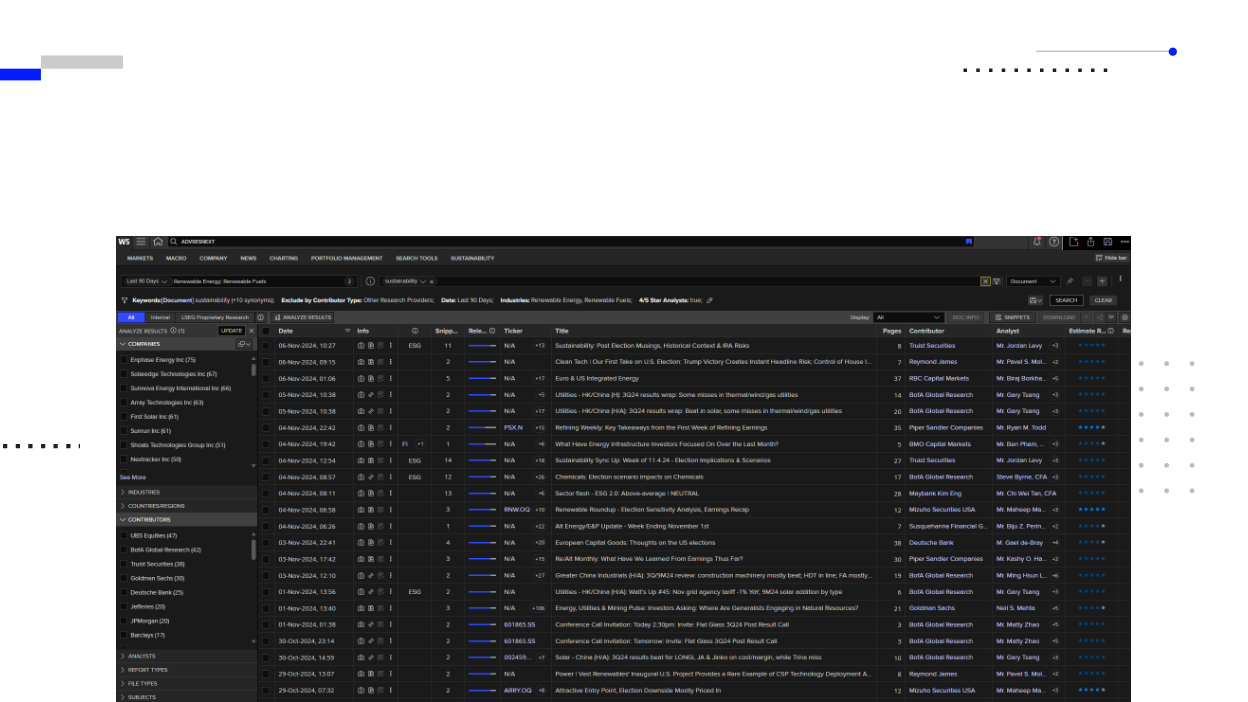This screenshot has height=702, width=1248.
Task: Open the help question mark icon
Action: point(1054,241)
